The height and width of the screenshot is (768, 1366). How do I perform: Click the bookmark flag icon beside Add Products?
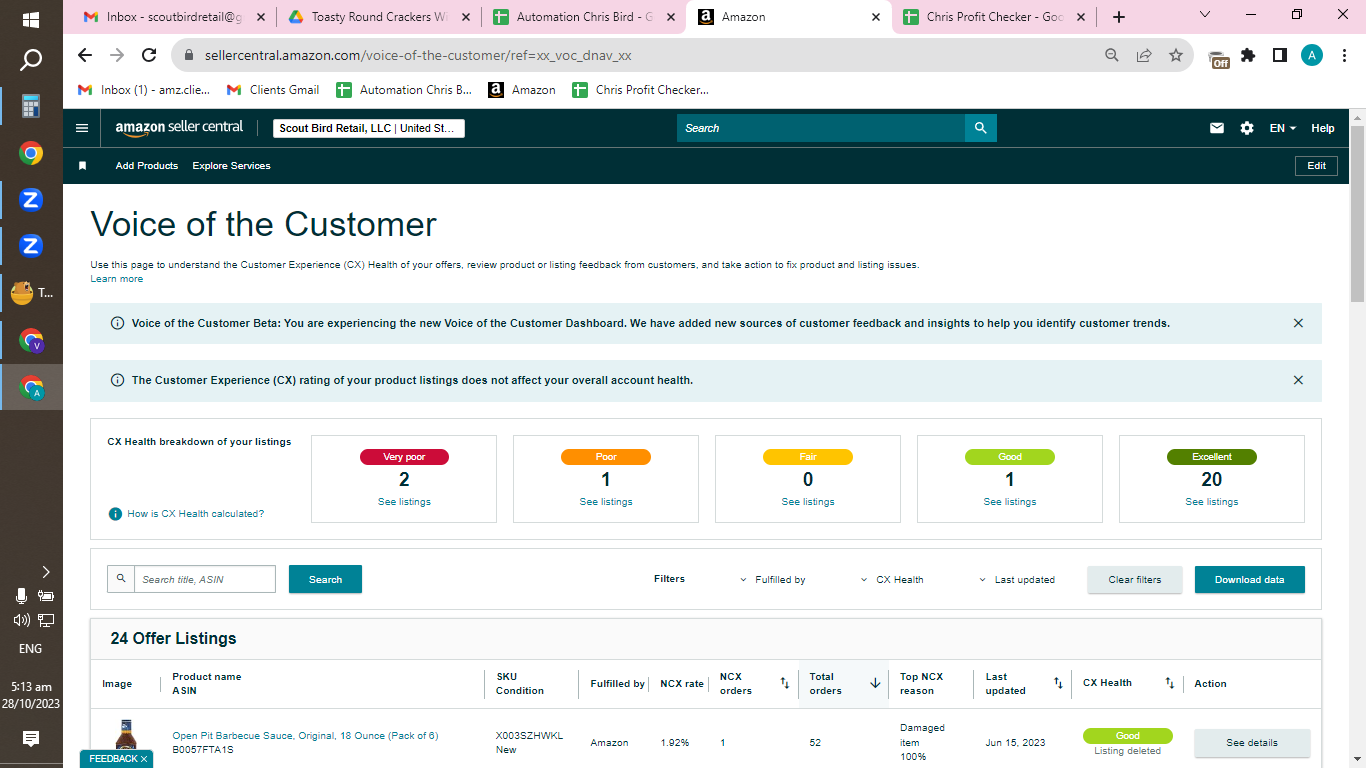coord(83,166)
